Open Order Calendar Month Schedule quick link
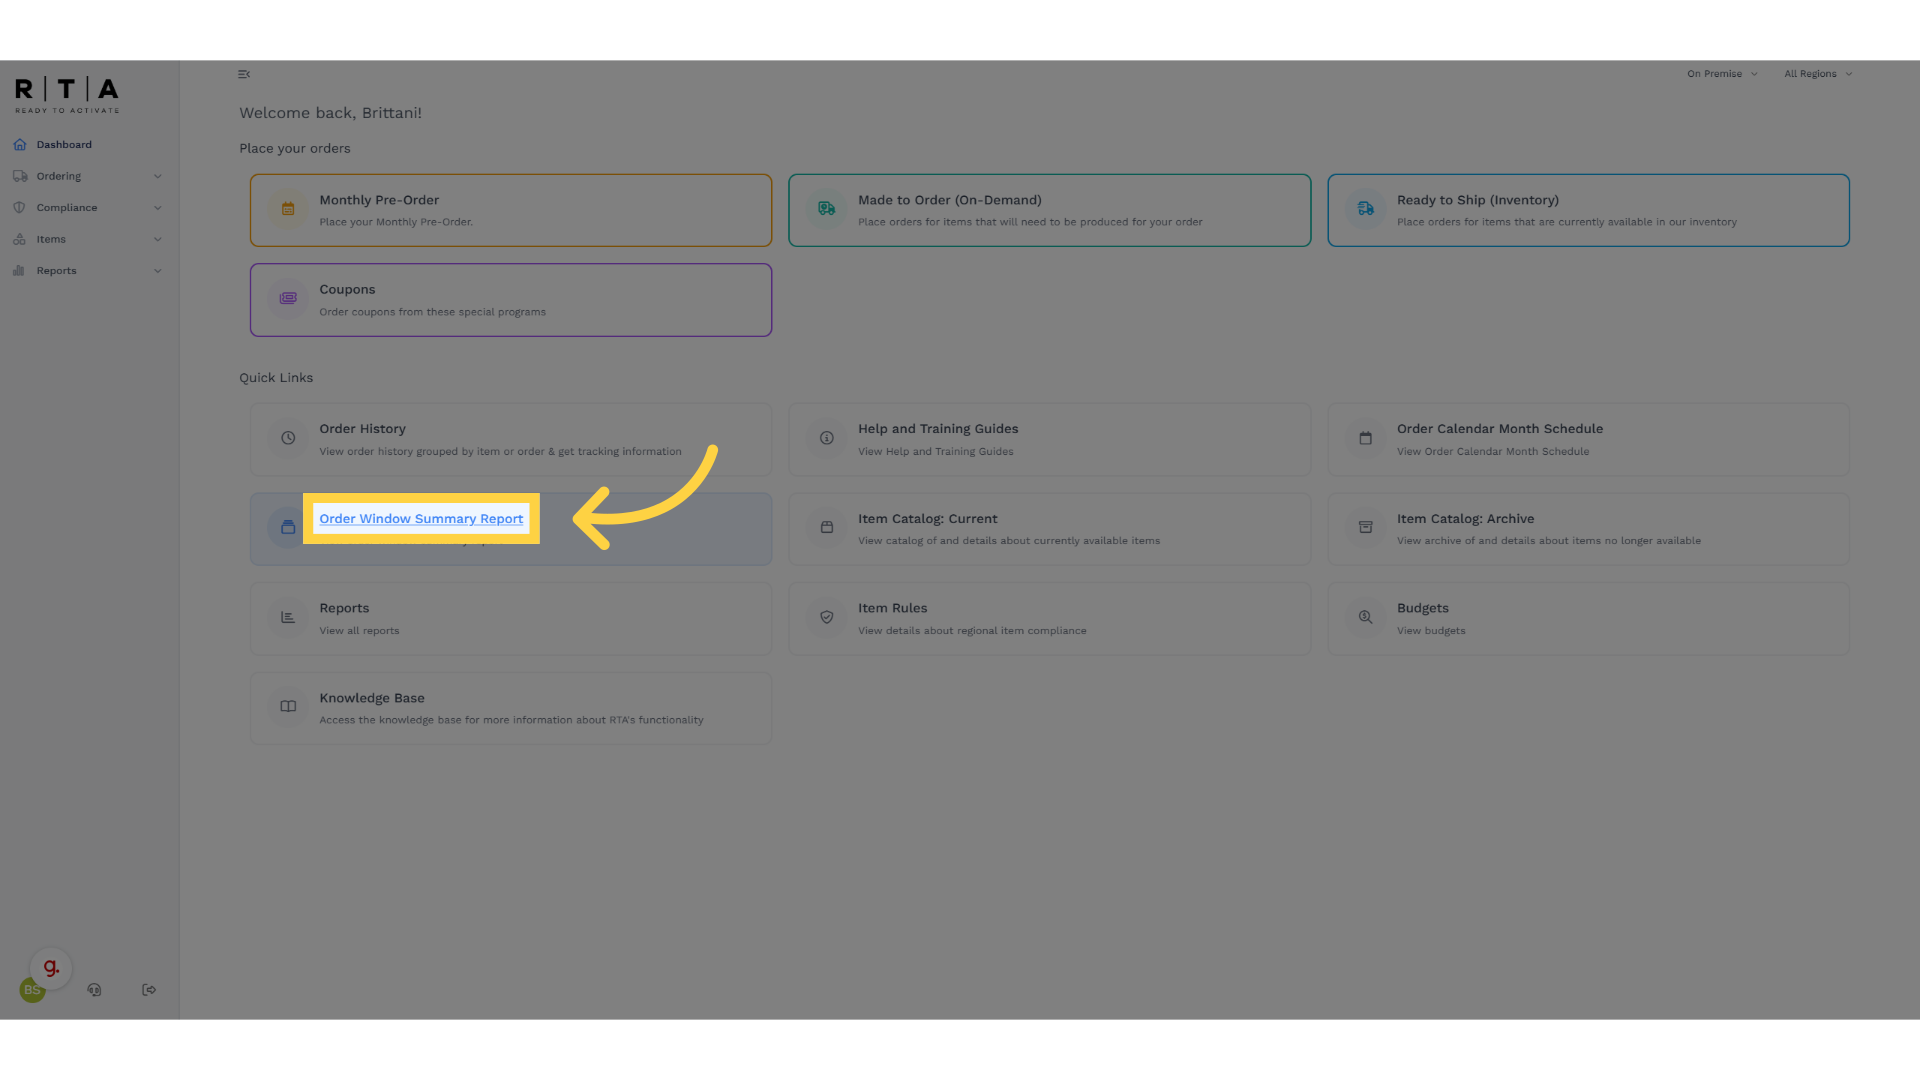1920x1080 pixels. 1499,429
